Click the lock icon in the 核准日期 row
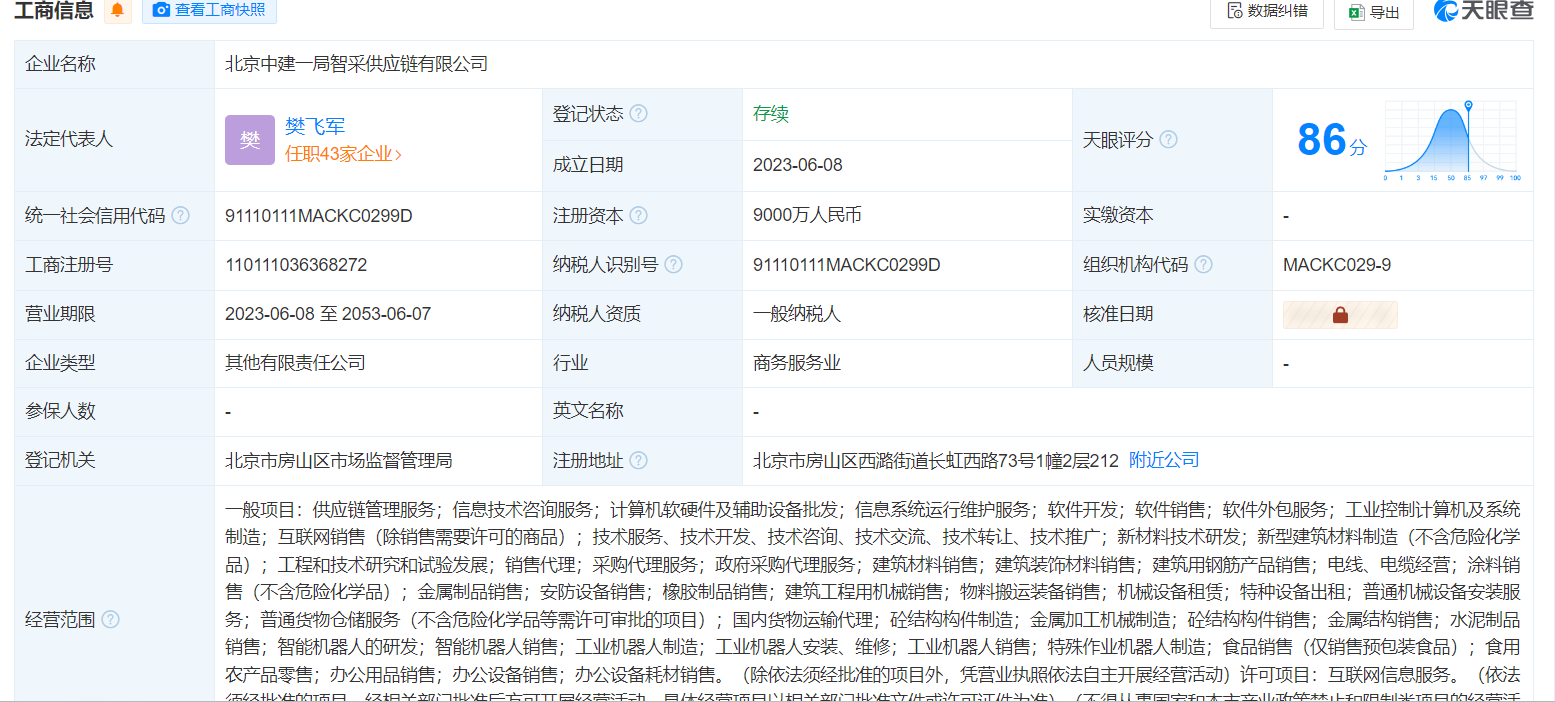1555x702 pixels. tap(1340, 314)
